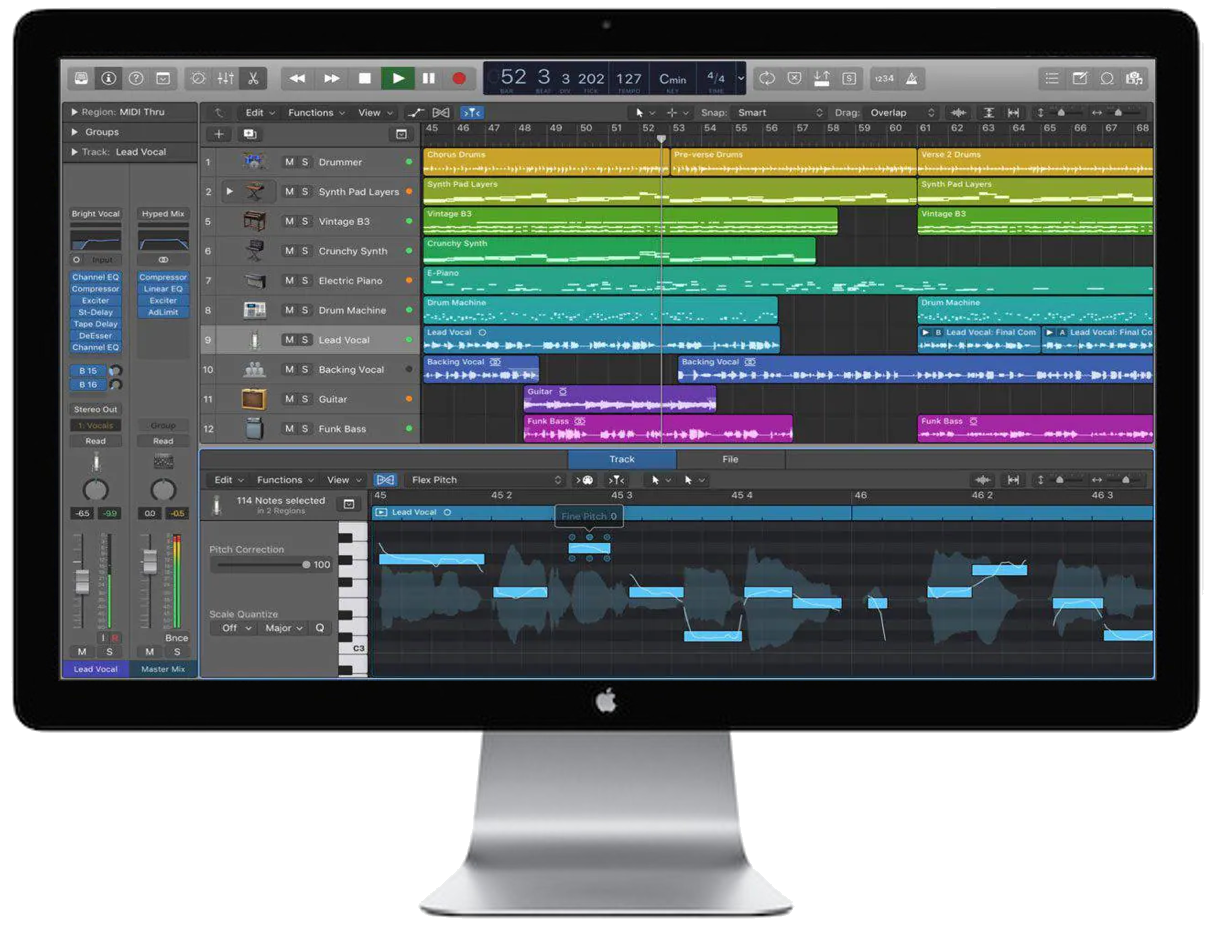This screenshot has width=1215, height=935.
Task: Open the Smart Controls button
Action: click(198, 78)
